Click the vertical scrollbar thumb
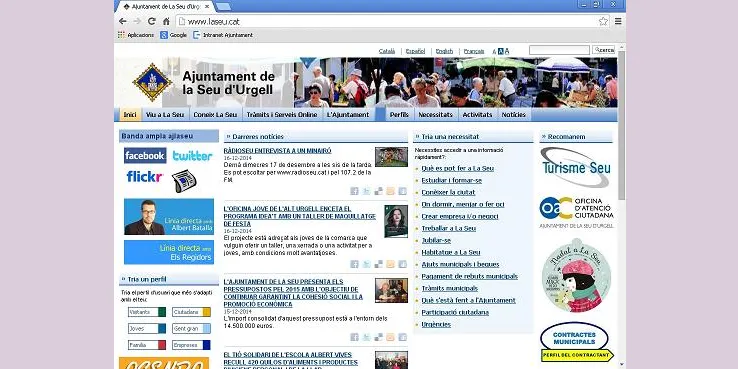This screenshot has width=738, height=369. click(621, 125)
